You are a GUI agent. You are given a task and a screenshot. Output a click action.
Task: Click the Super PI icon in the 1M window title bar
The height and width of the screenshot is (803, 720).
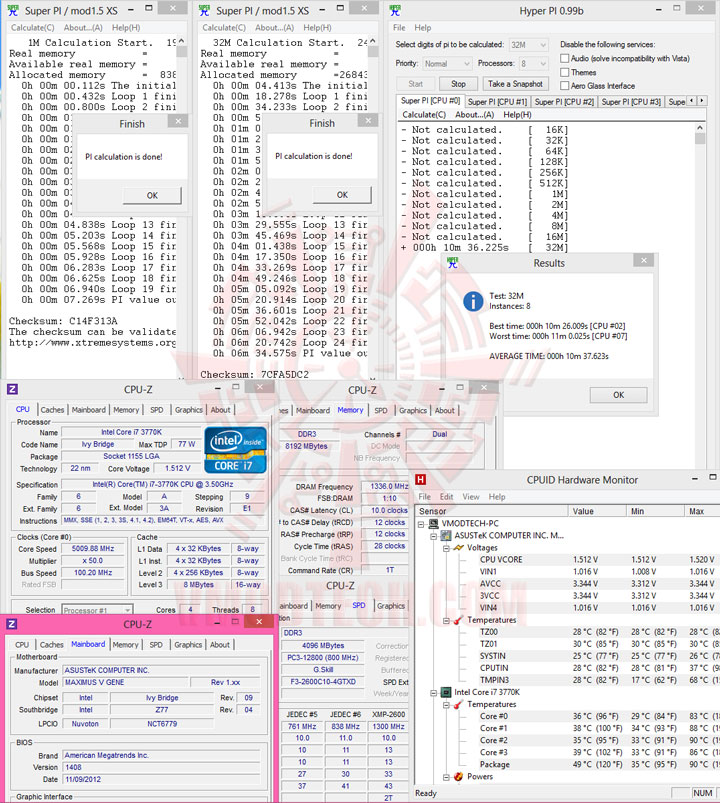pos(13,10)
